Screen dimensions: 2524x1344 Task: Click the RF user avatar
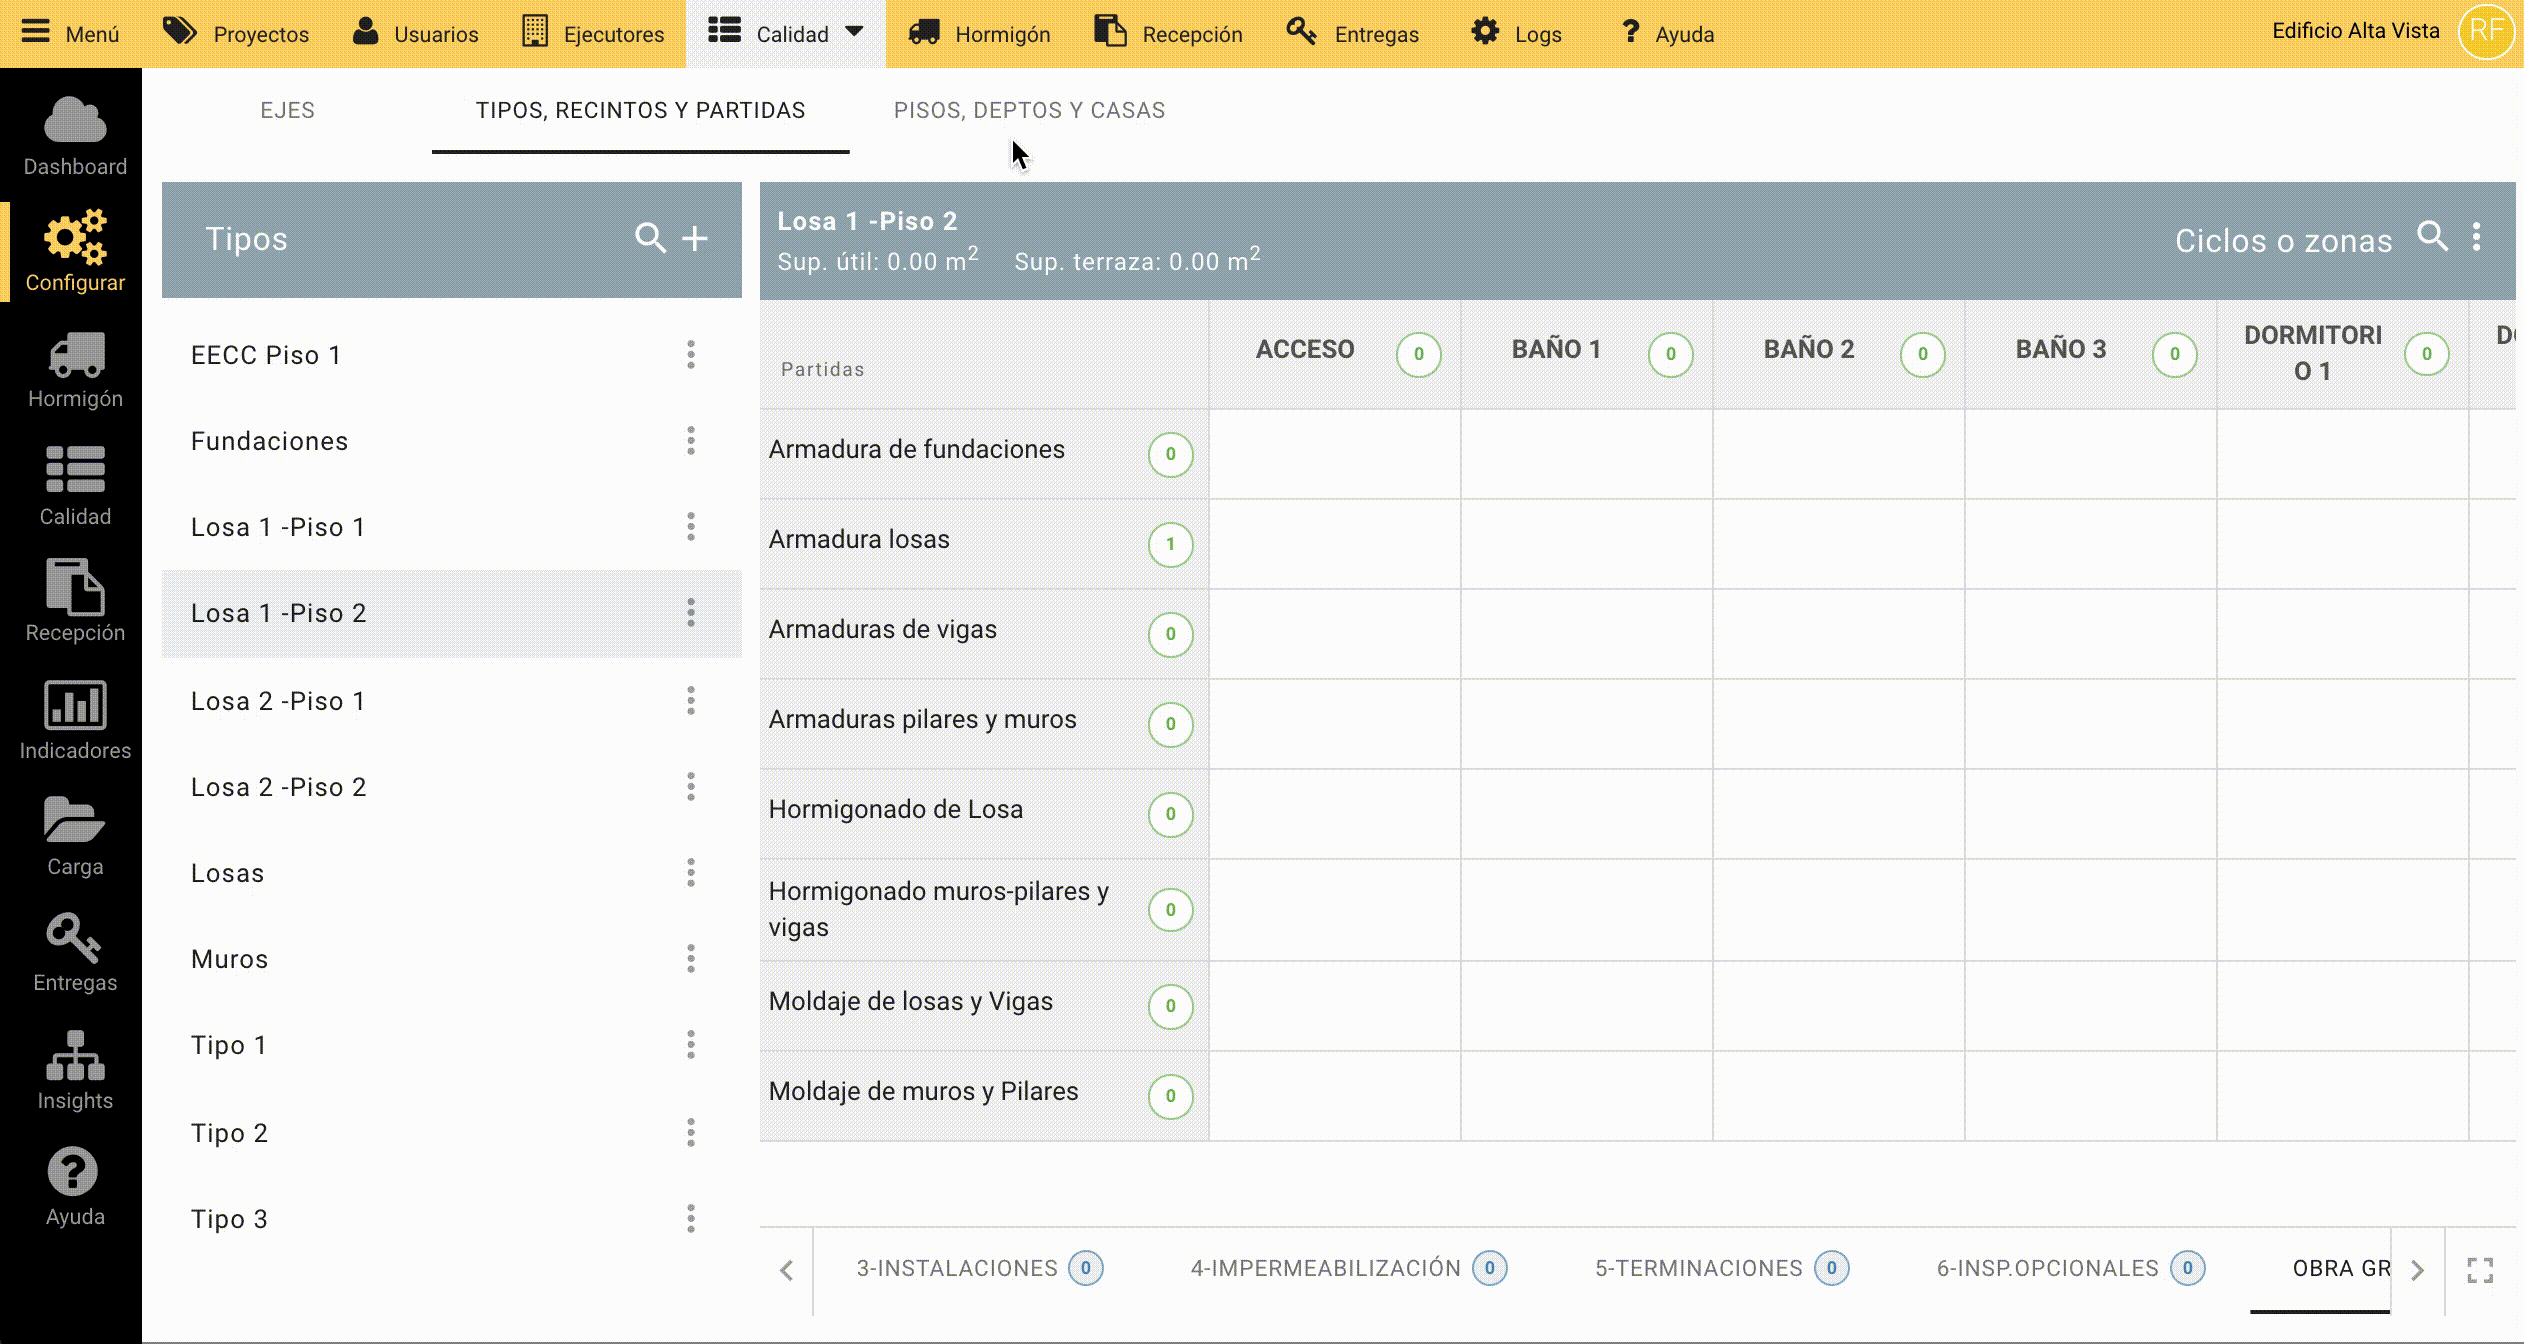pos(2486,31)
